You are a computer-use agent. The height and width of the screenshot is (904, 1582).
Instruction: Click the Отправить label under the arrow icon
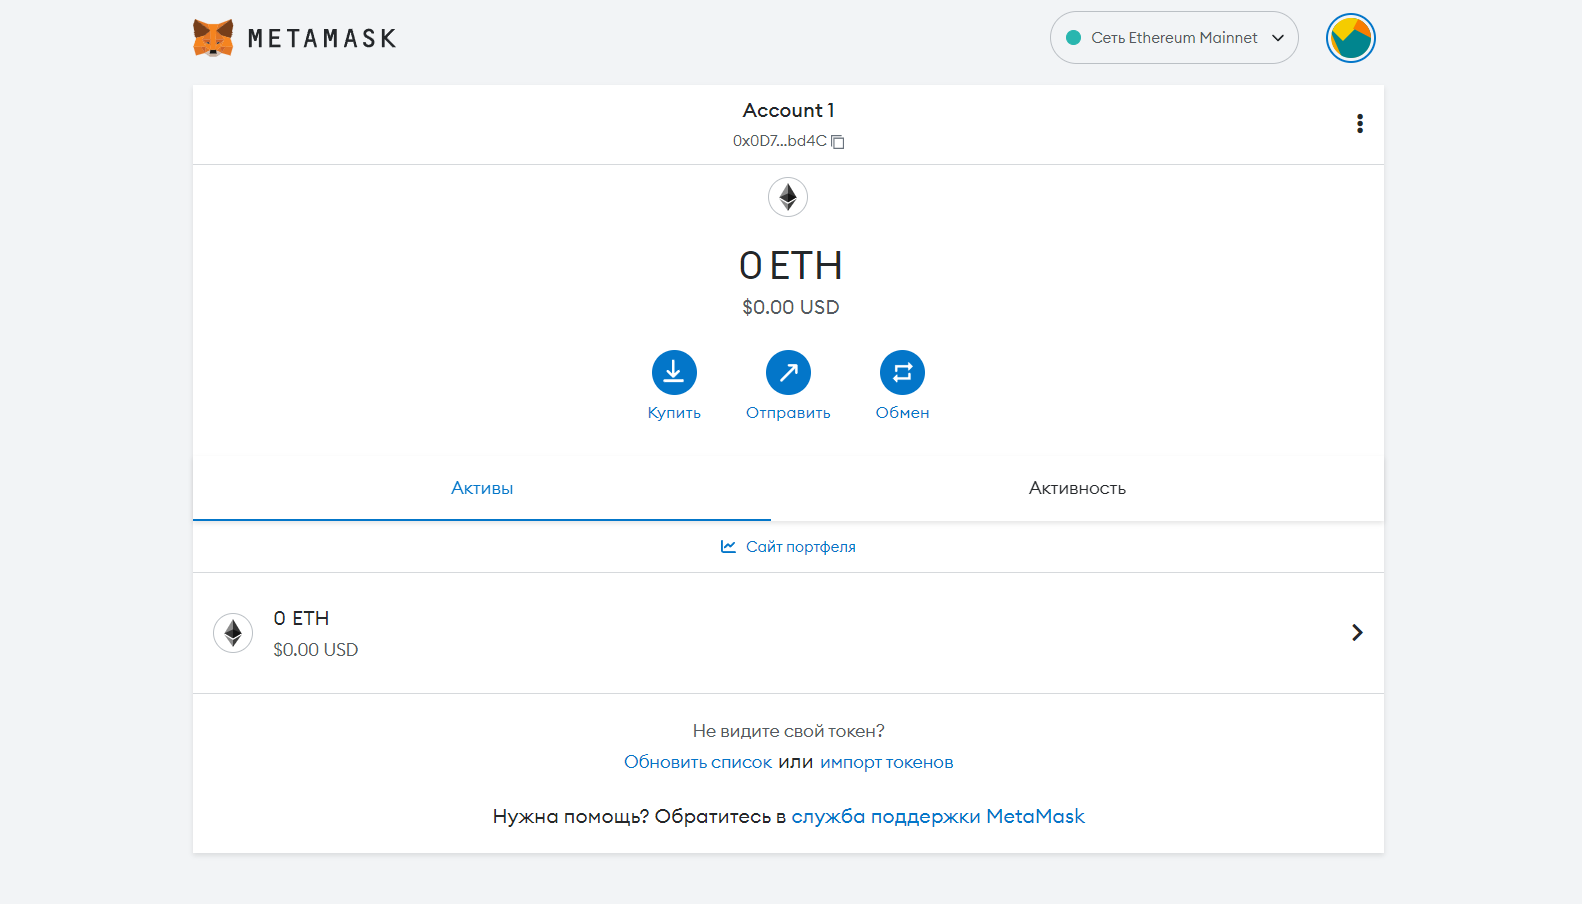788,413
